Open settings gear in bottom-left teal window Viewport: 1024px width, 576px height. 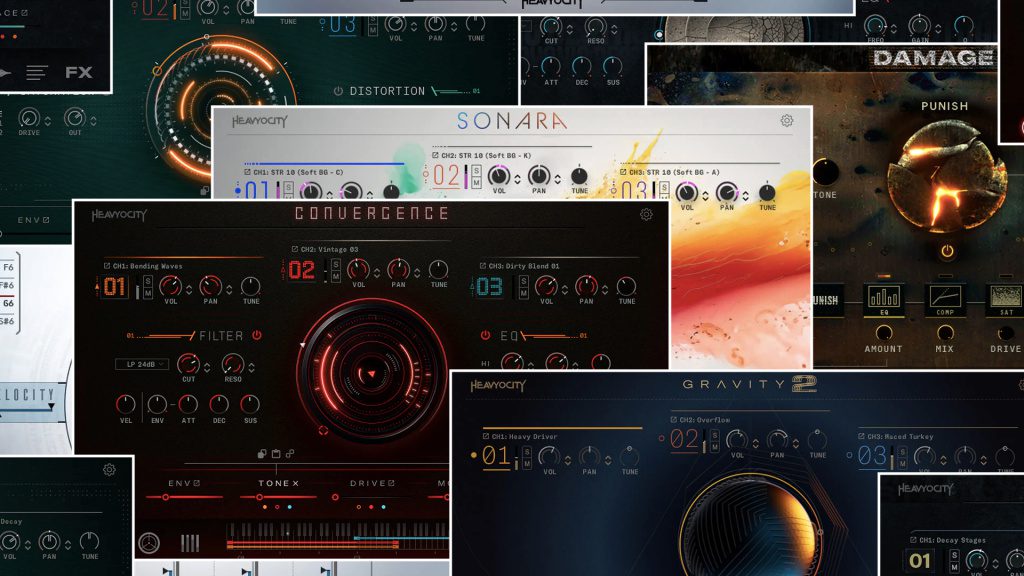pyautogui.click(x=109, y=470)
